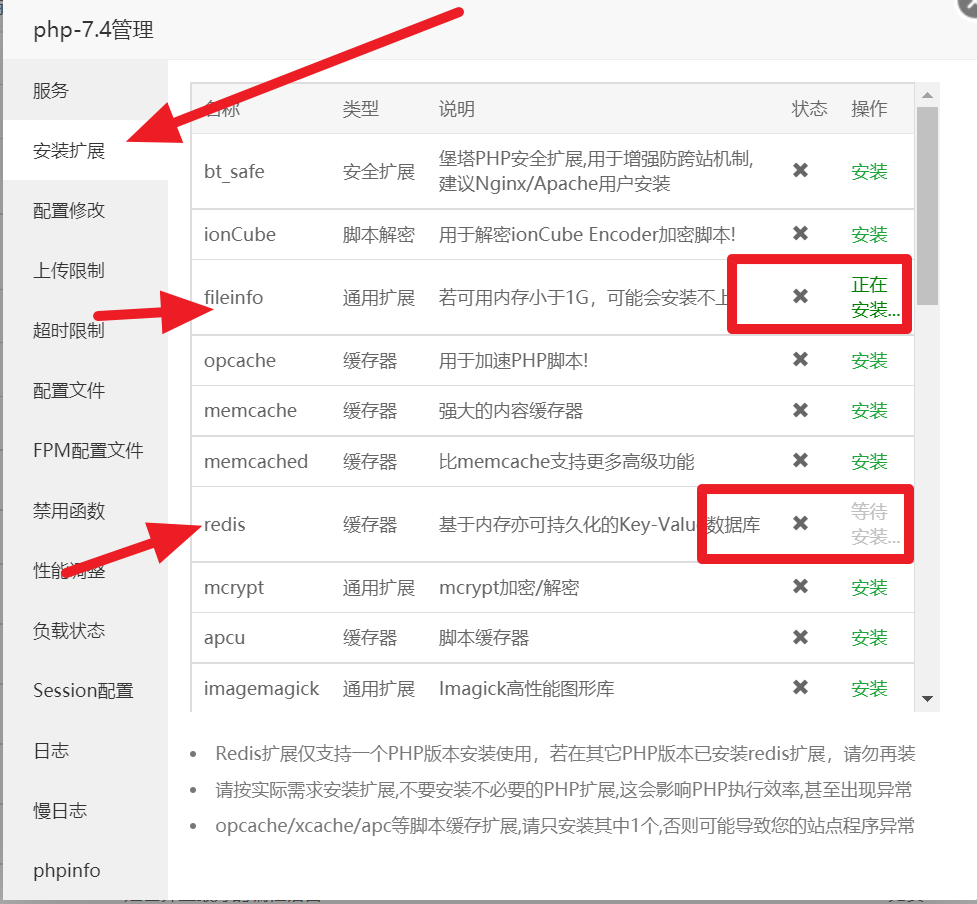Switch to the 配置修改 tab
Image resolution: width=977 pixels, height=904 pixels.
(x=69, y=211)
